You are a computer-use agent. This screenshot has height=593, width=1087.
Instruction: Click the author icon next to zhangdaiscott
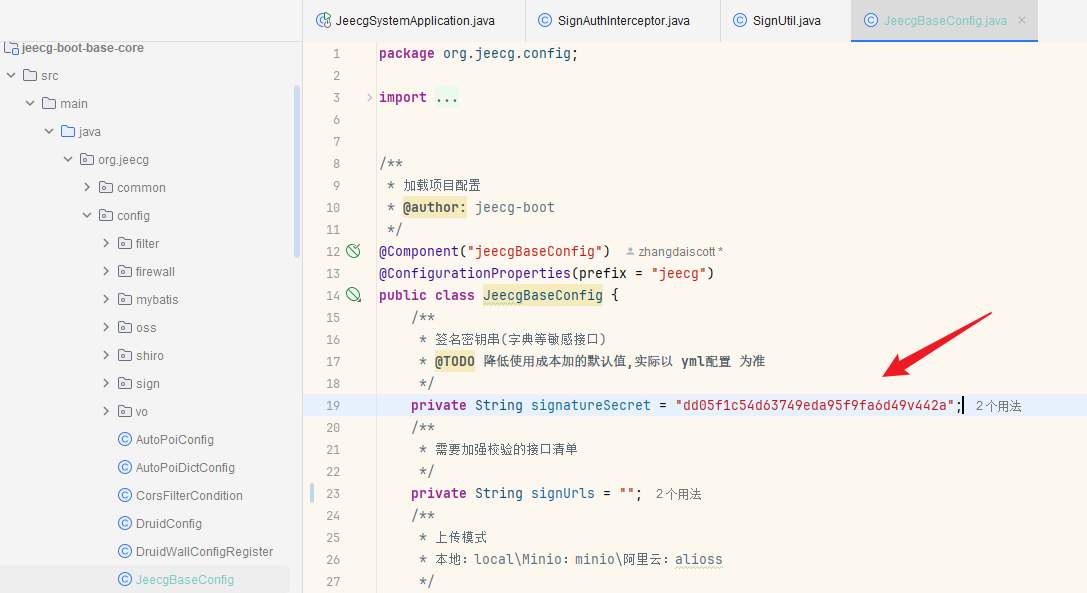[x=630, y=252]
